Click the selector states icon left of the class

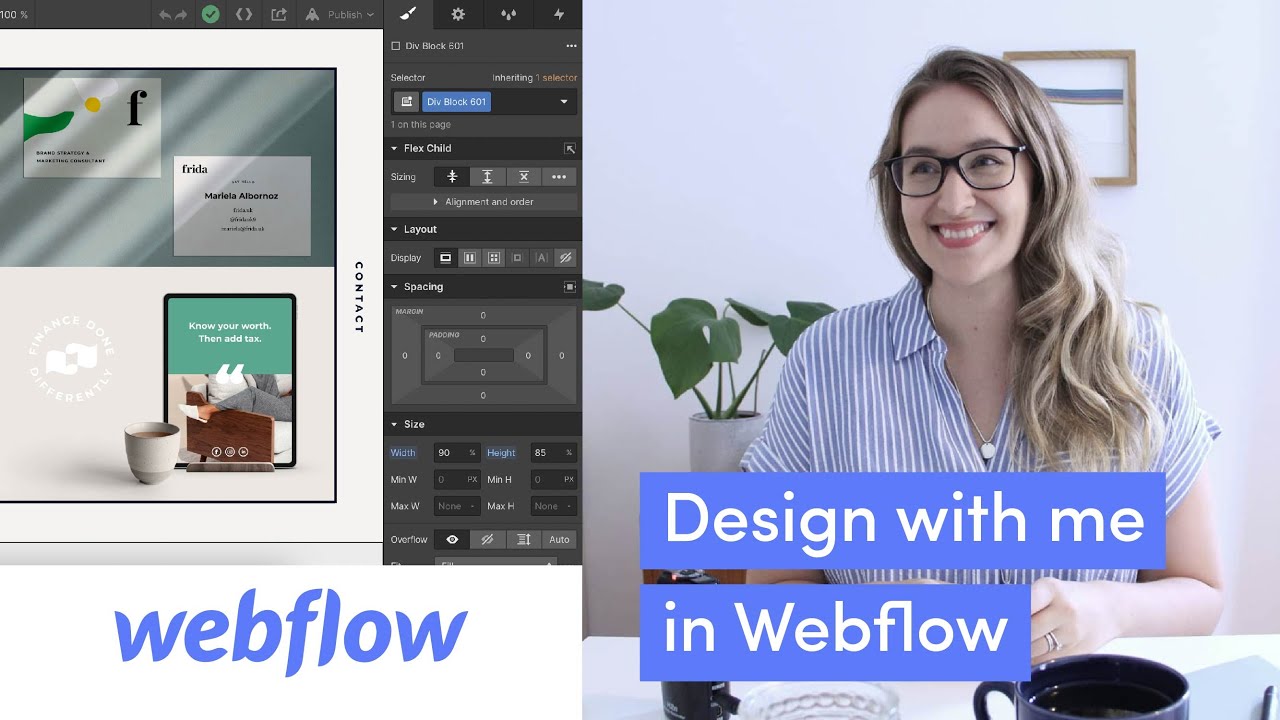406,102
